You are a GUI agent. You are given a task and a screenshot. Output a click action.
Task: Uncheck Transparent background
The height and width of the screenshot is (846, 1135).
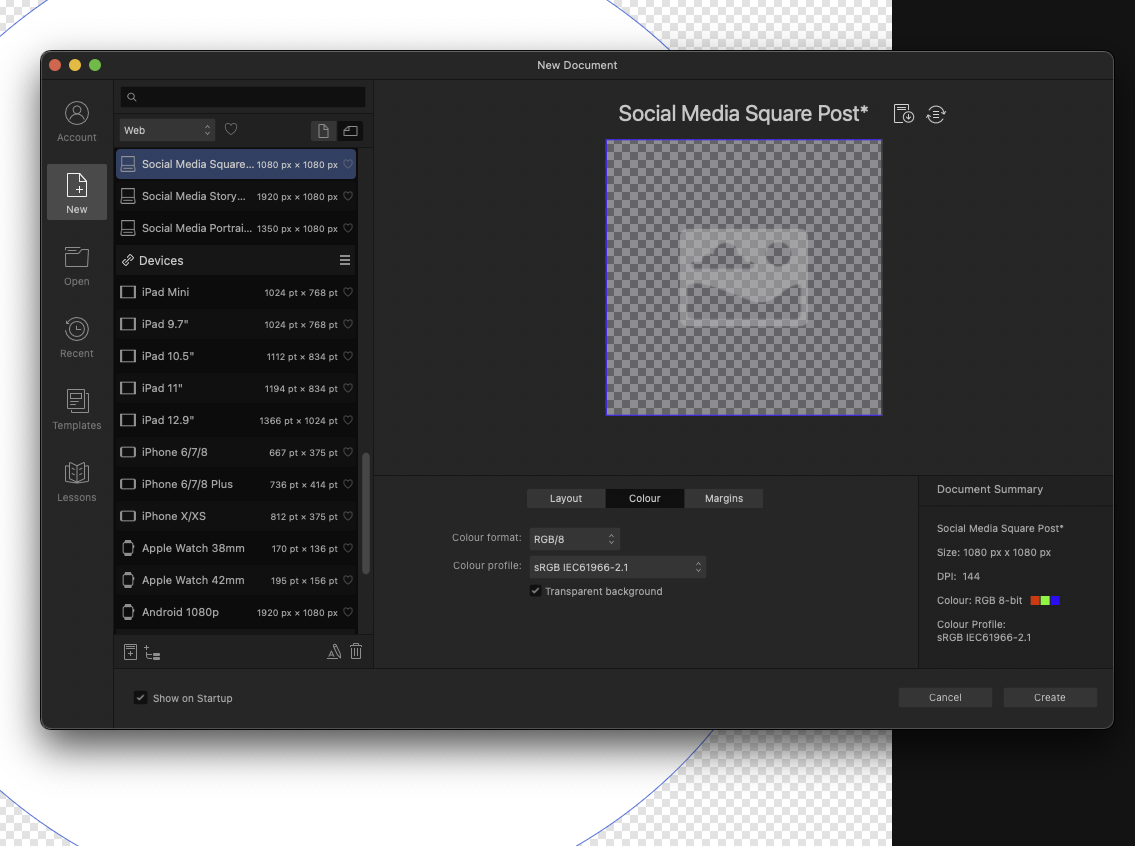coord(536,591)
